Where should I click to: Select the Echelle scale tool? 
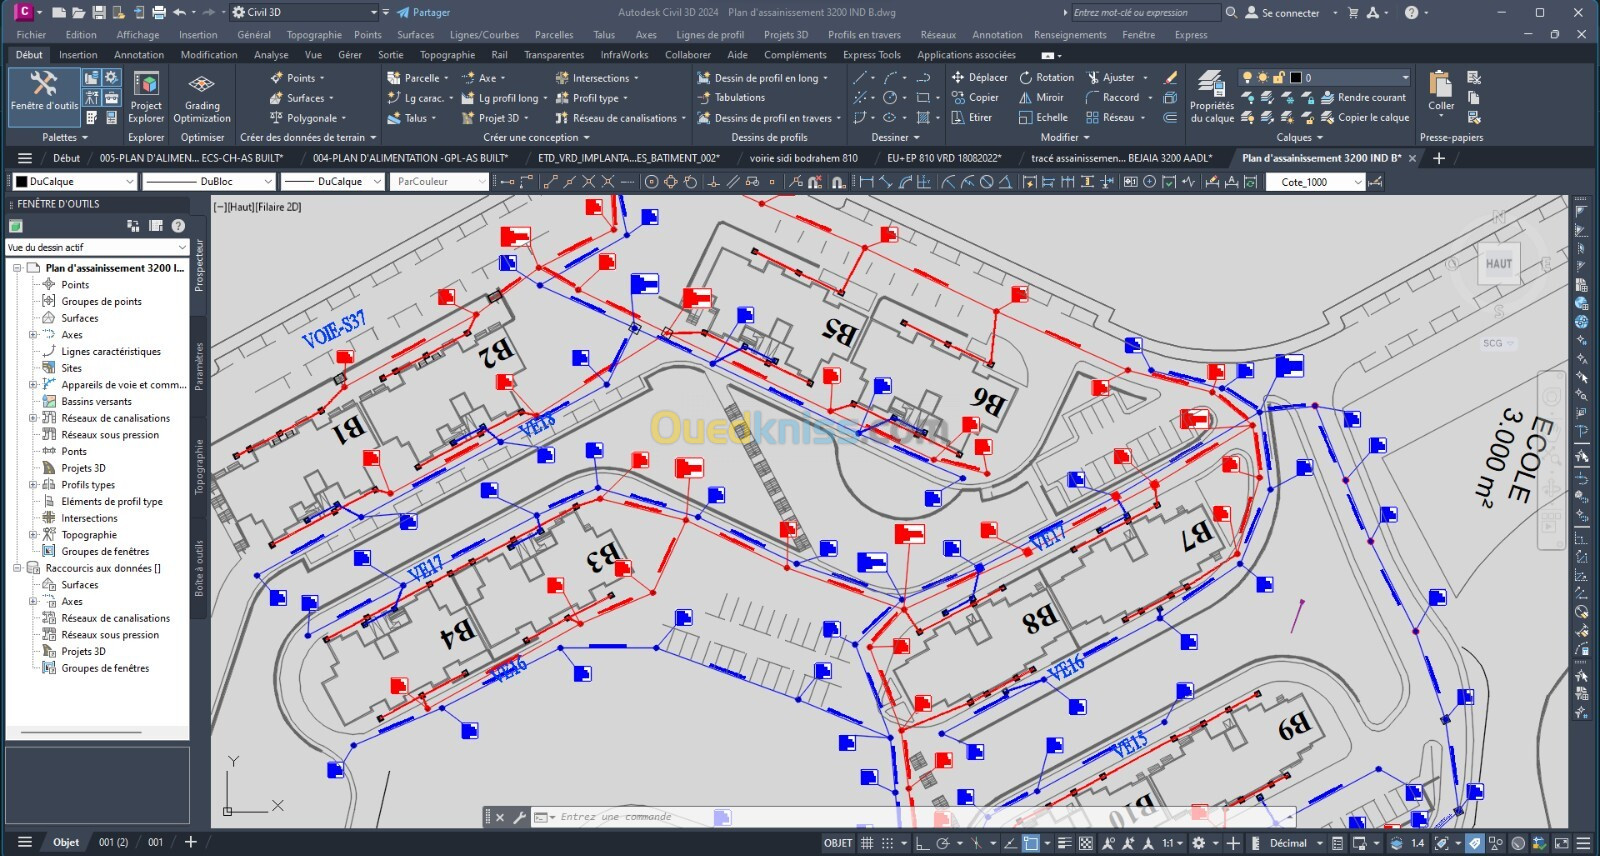(x=1043, y=117)
